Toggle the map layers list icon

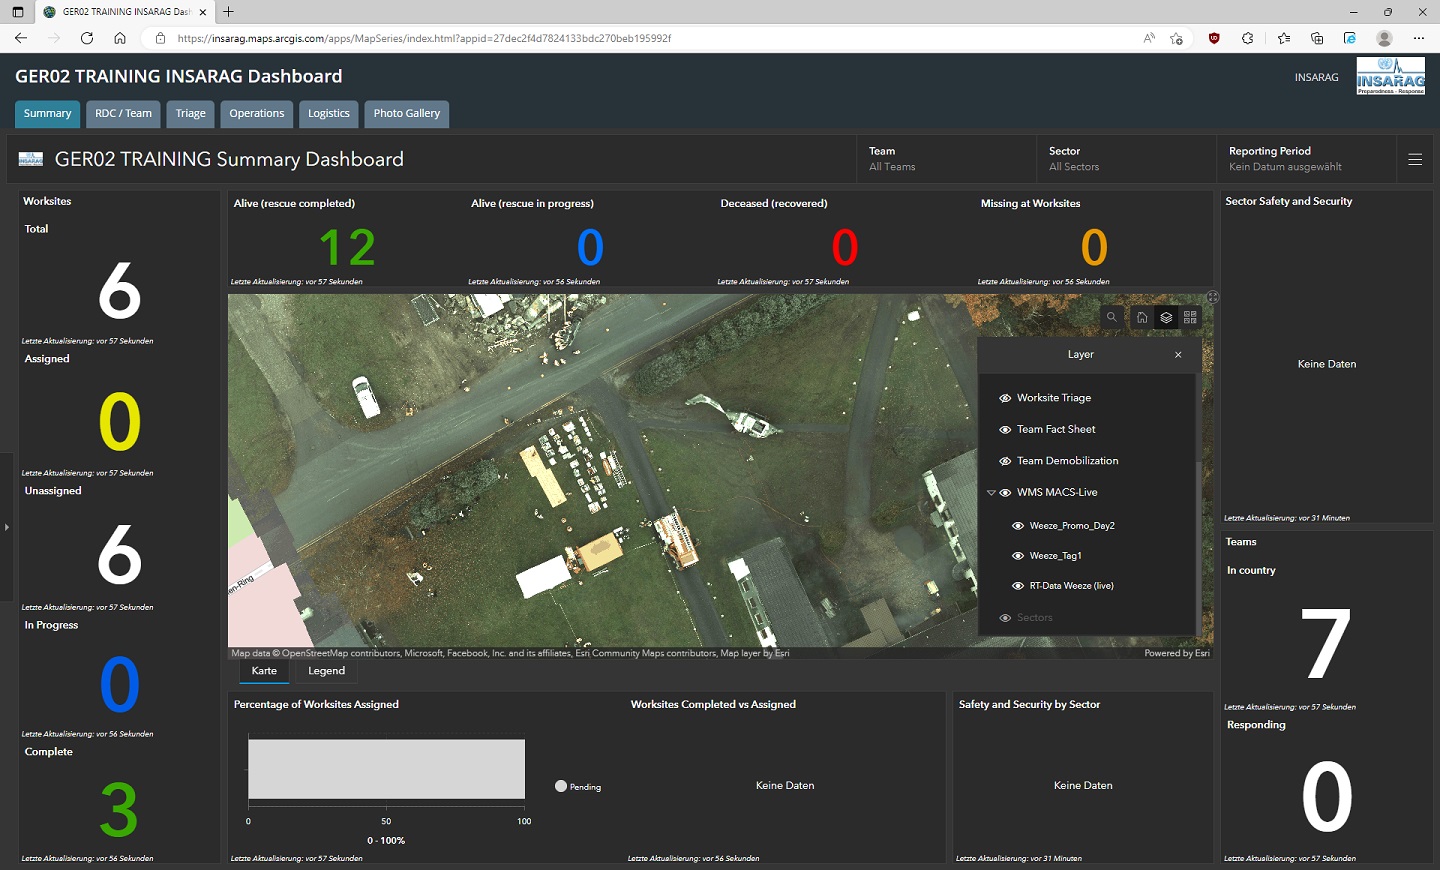point(1166,317)
